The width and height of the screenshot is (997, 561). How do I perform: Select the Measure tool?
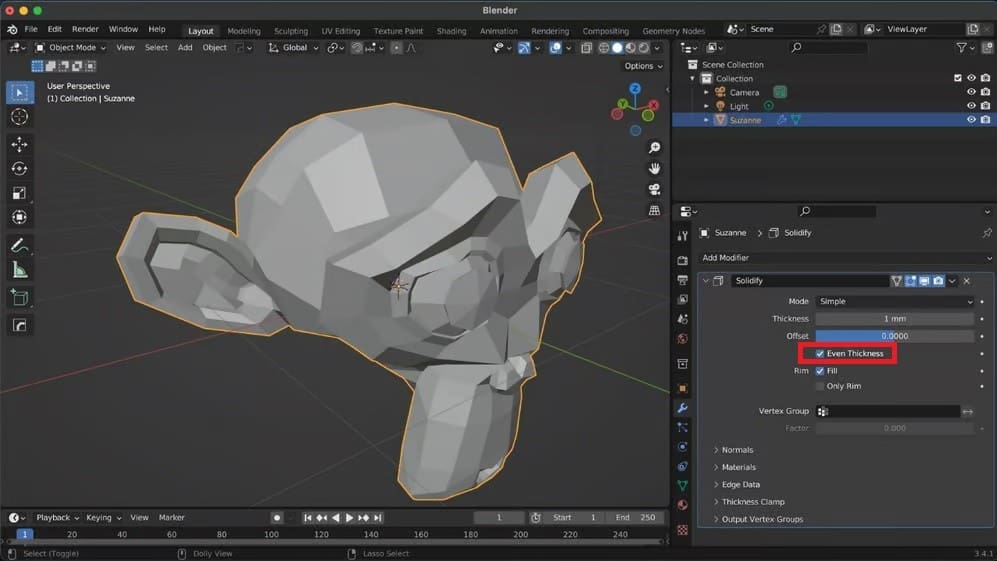click(20, 270)
